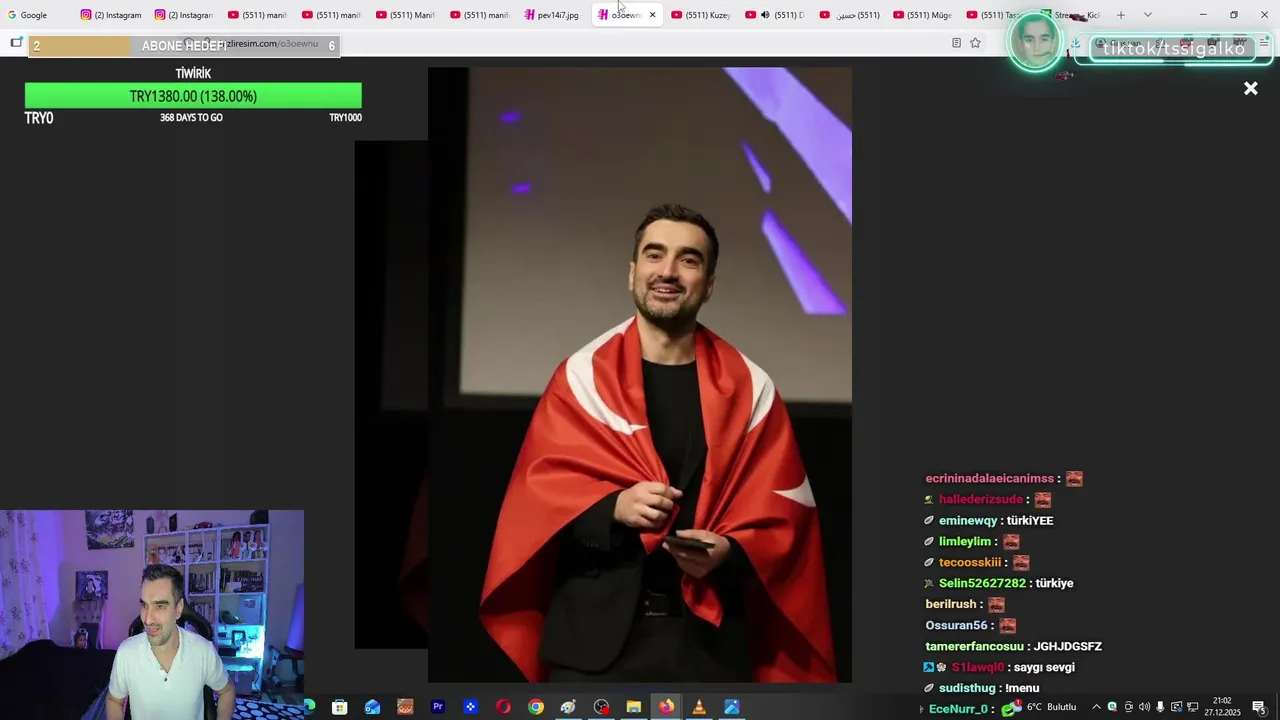Open the pev14i7.jpg tab

[x=552, y=15]
